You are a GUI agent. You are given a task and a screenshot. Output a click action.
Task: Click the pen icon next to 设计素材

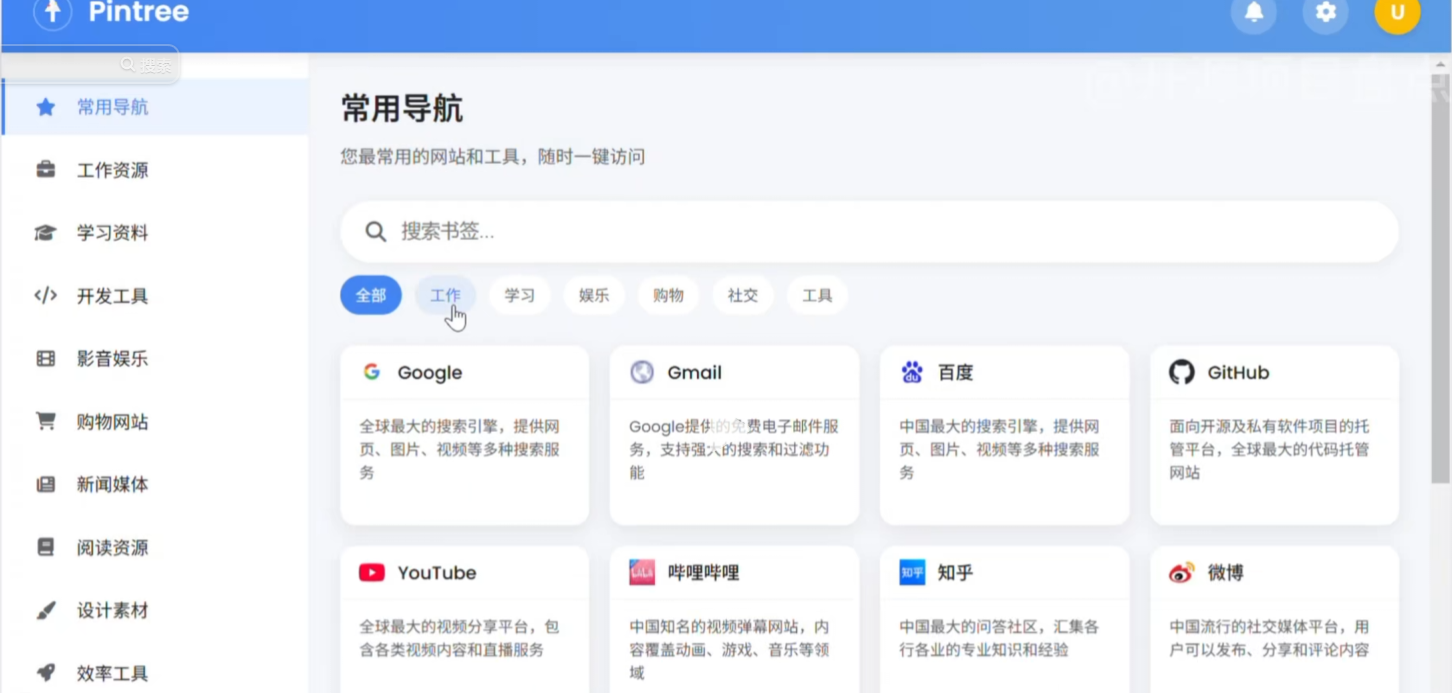45,610
